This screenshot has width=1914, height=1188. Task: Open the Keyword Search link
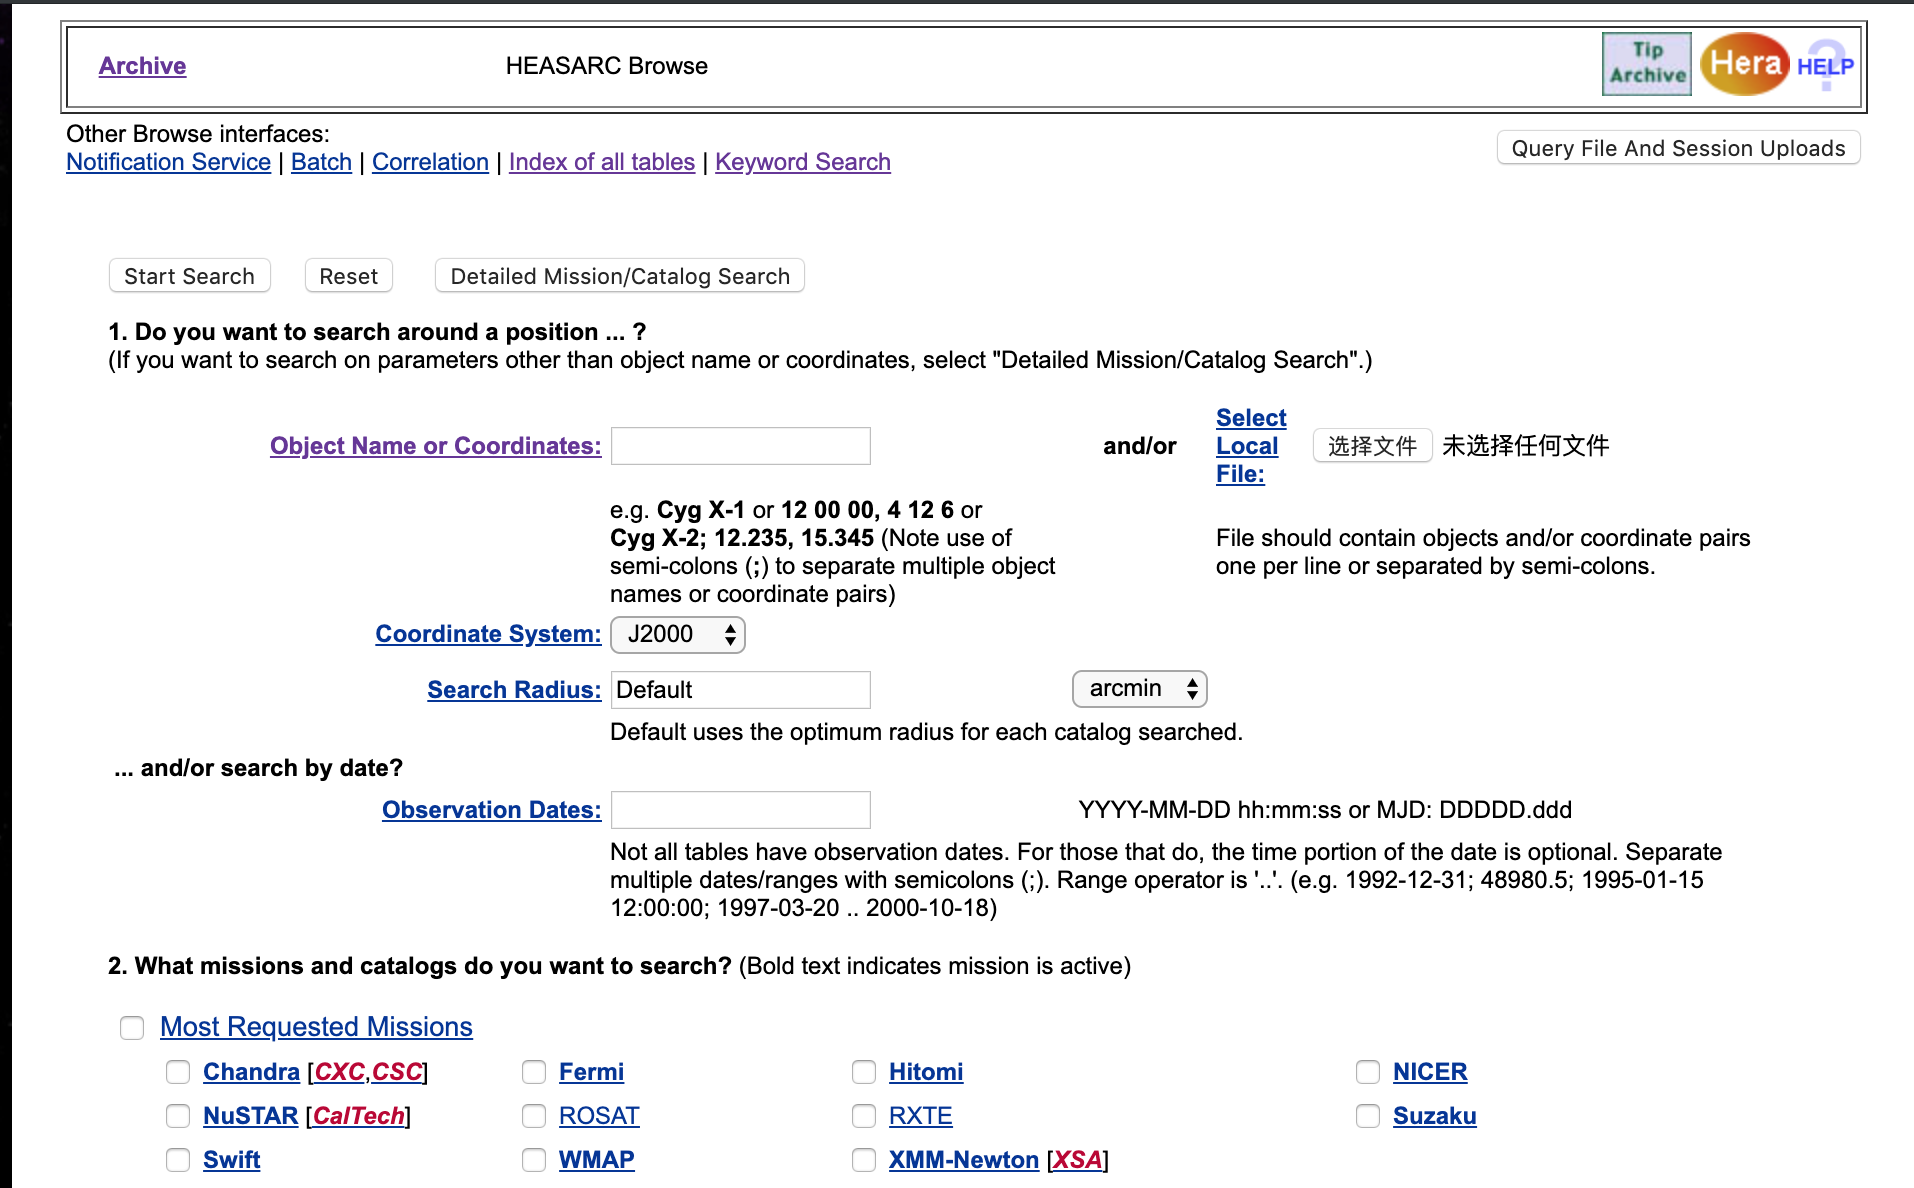tap(803, 162)
